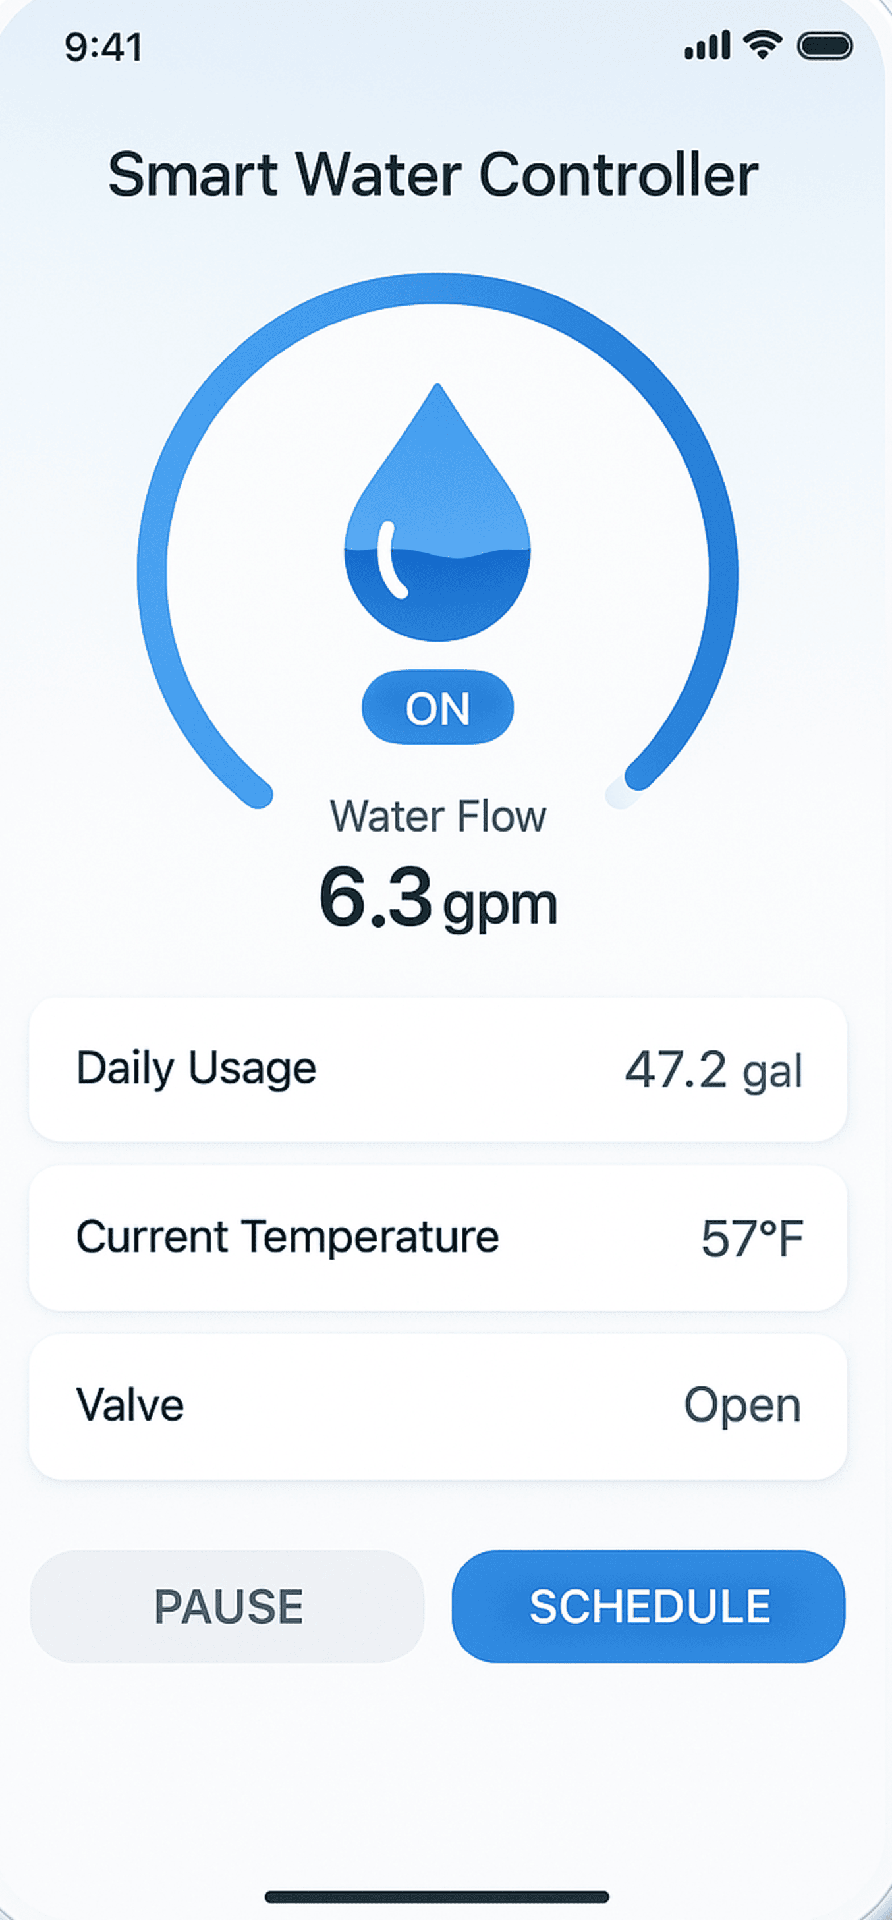Click the 9:41 clock in status bar

[103, 47]
